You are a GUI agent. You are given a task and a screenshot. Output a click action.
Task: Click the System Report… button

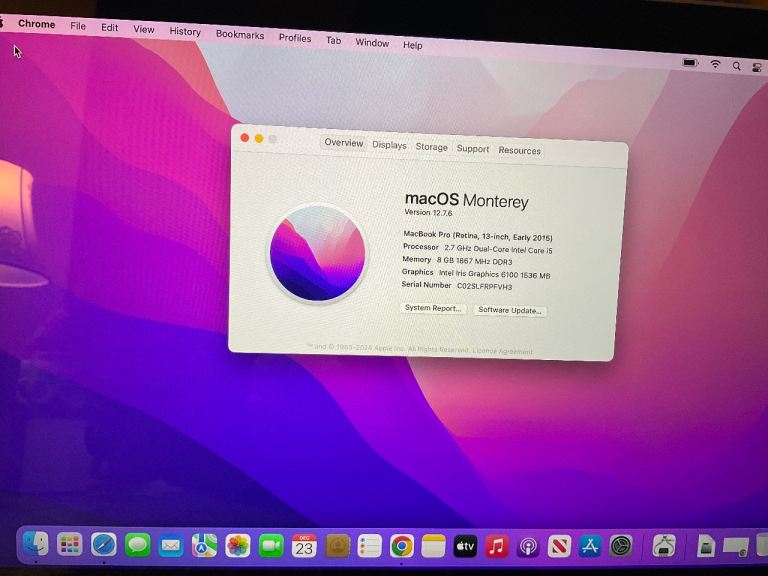(x=433, y=308)
